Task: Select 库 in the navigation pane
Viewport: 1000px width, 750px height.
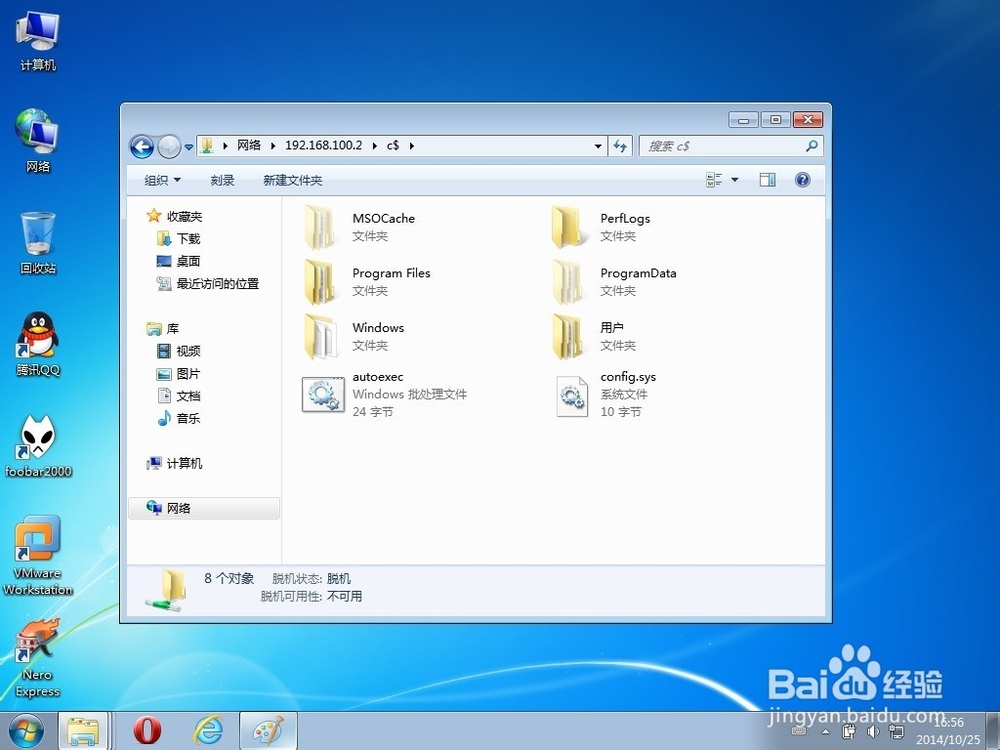Action: pos(163,328)
